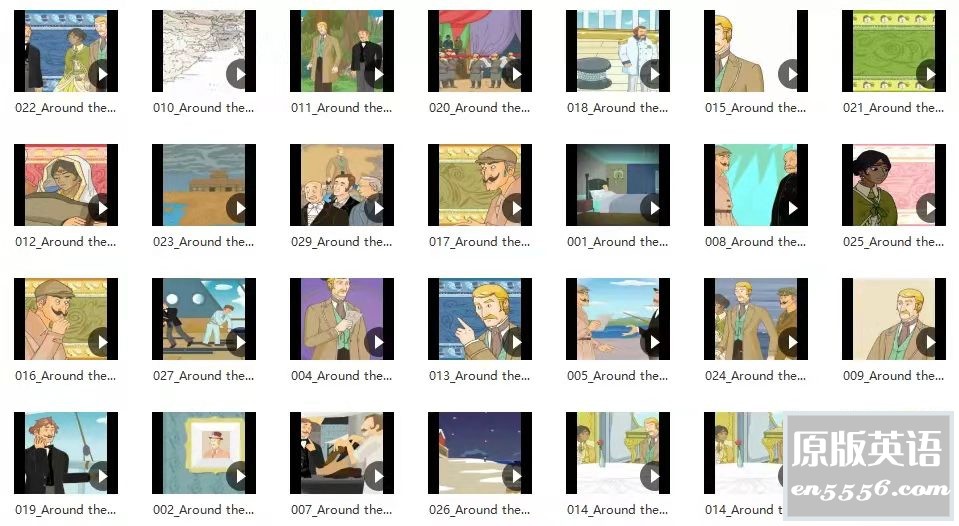
Task: Click play icon on 002_Around the portrait video
Action: [238, 476]
